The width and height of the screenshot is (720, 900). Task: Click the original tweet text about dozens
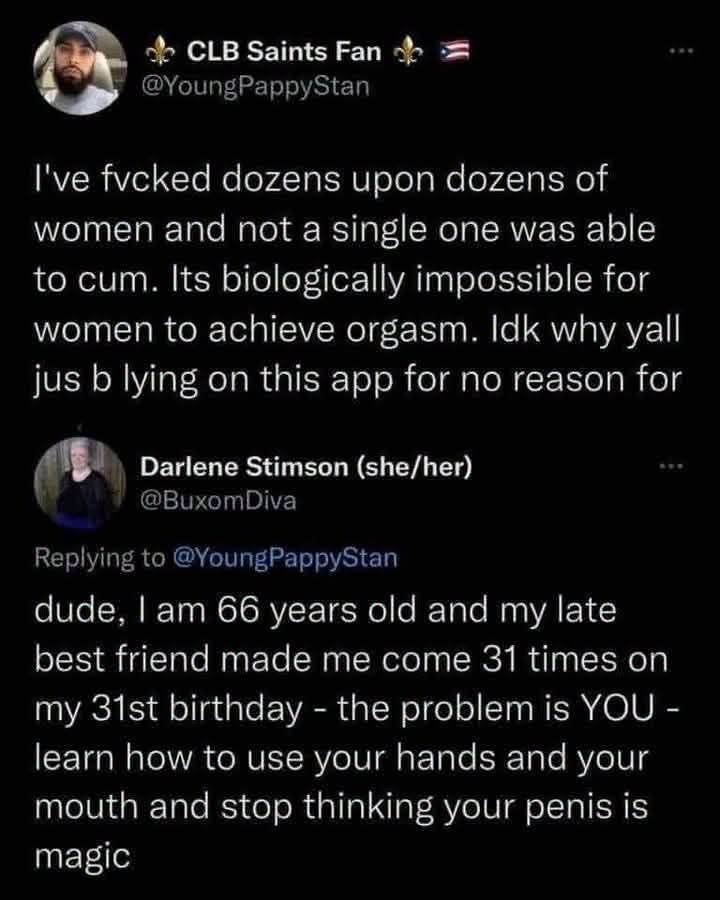(x=358, y=279)
